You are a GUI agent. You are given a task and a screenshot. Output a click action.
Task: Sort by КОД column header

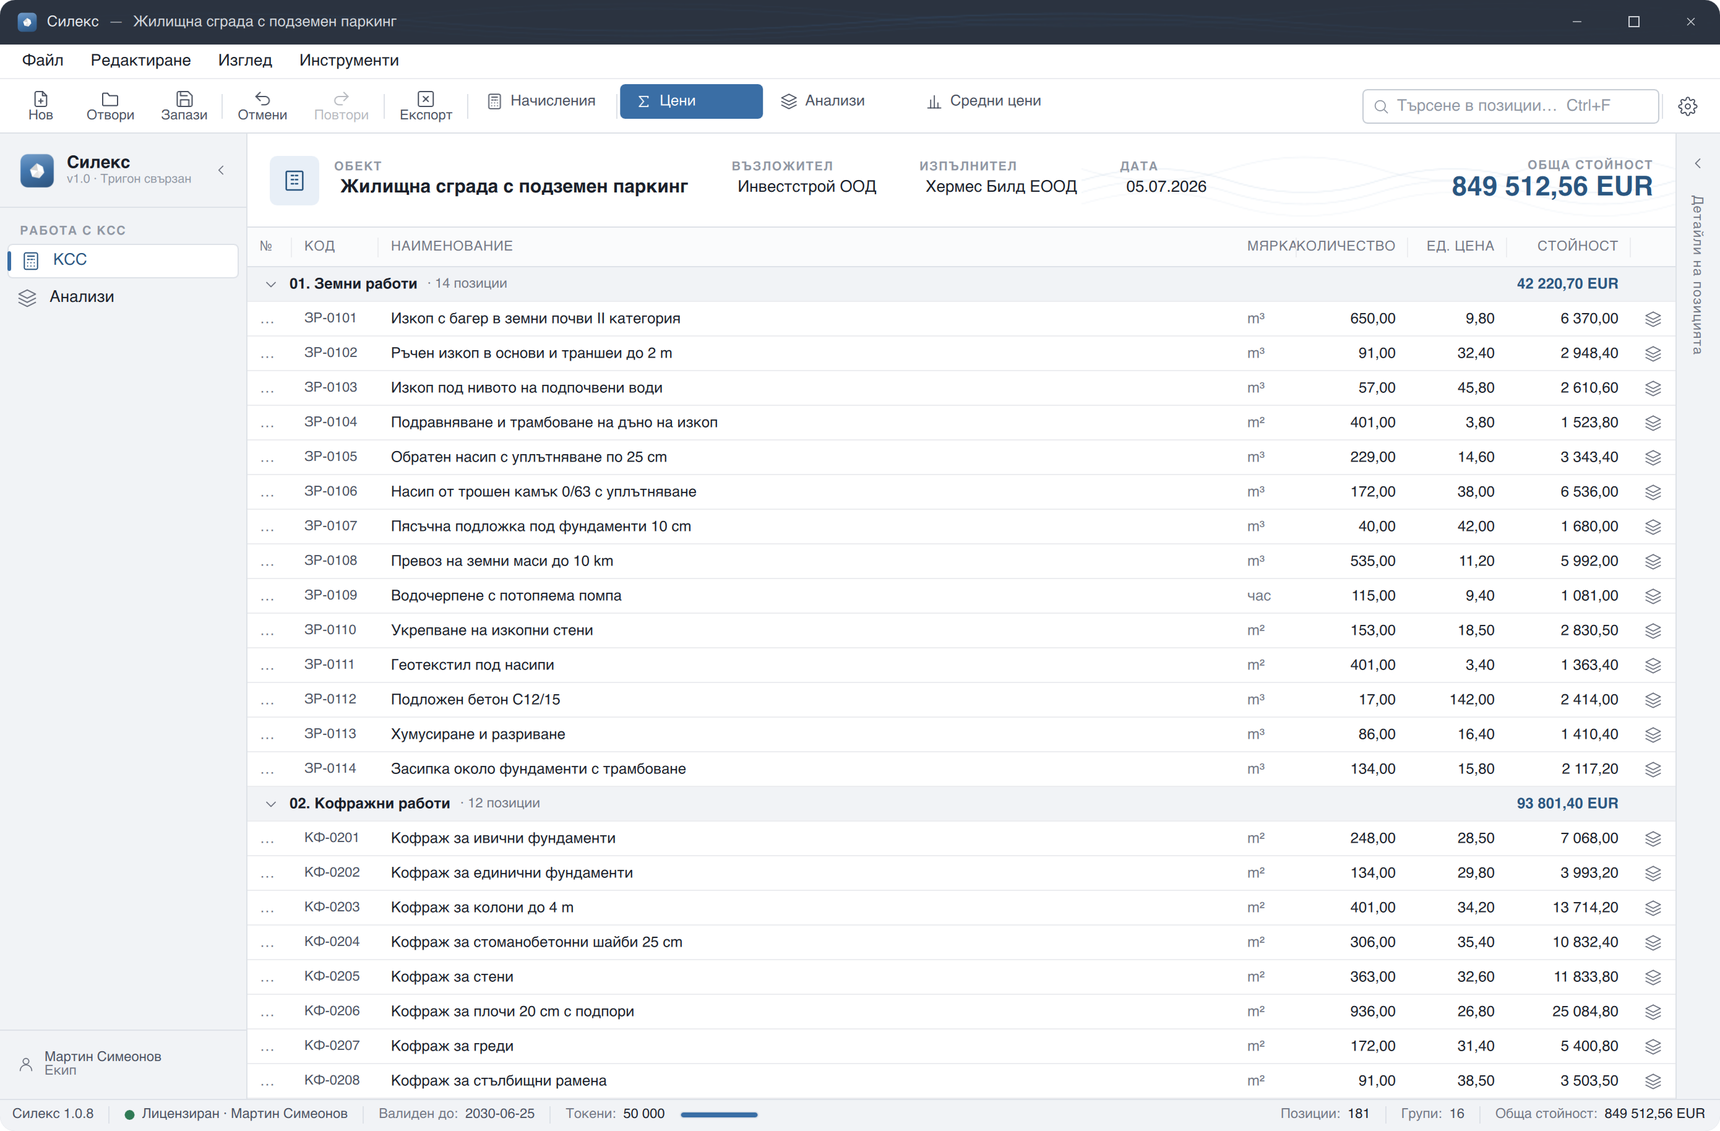(x=320, y=246)
